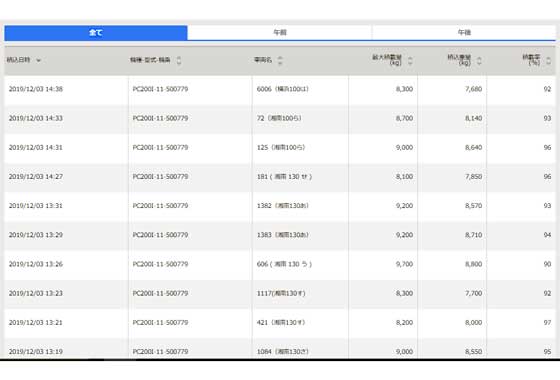Select date cell 2019/12/03 14:31
Viewport: 560px width, 380px height.
click(36, 148)
